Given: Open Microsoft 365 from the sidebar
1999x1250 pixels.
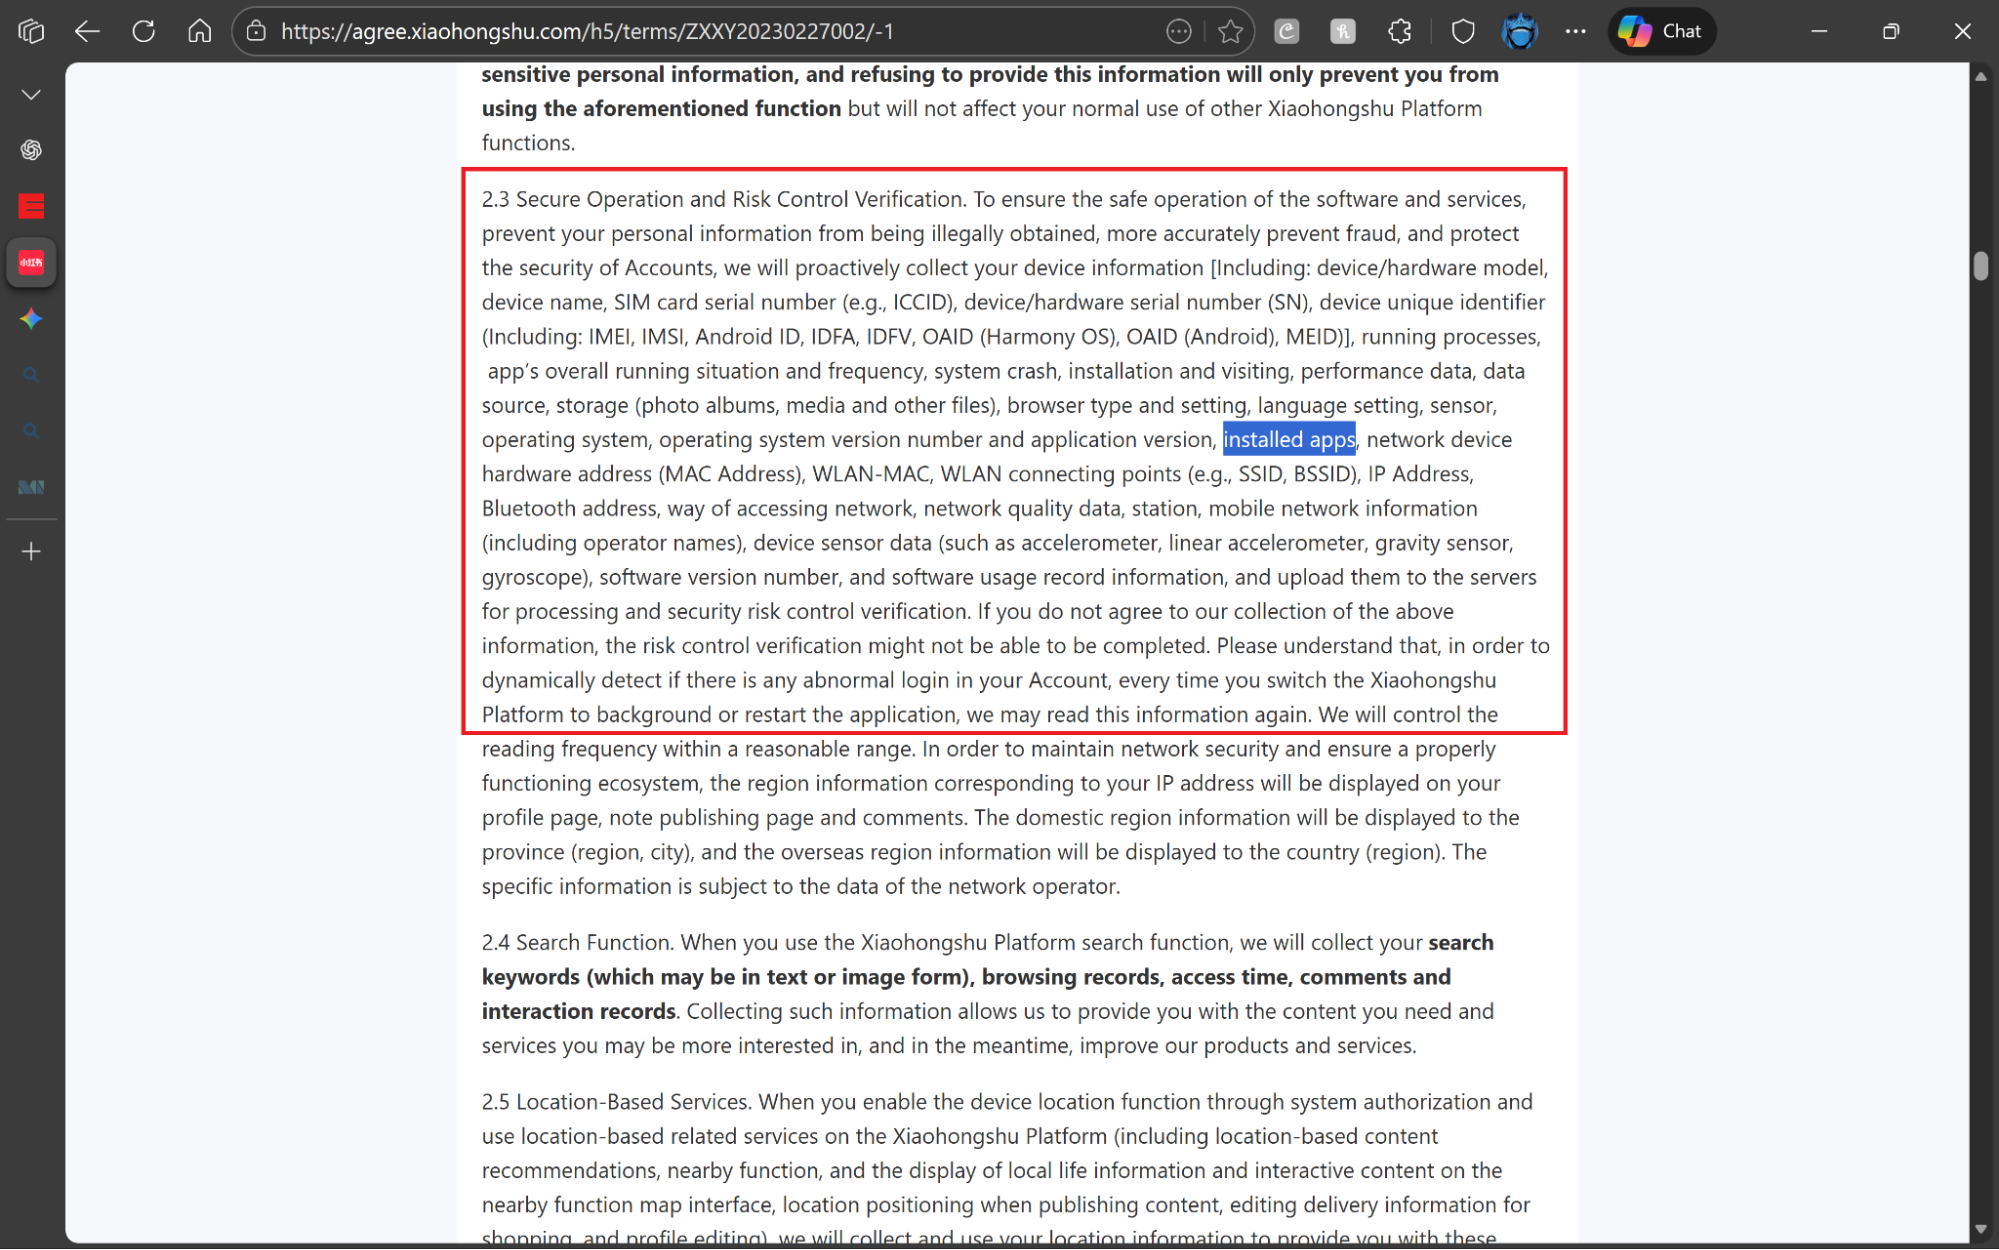Looking at the screenshot, I should [31, 487].
